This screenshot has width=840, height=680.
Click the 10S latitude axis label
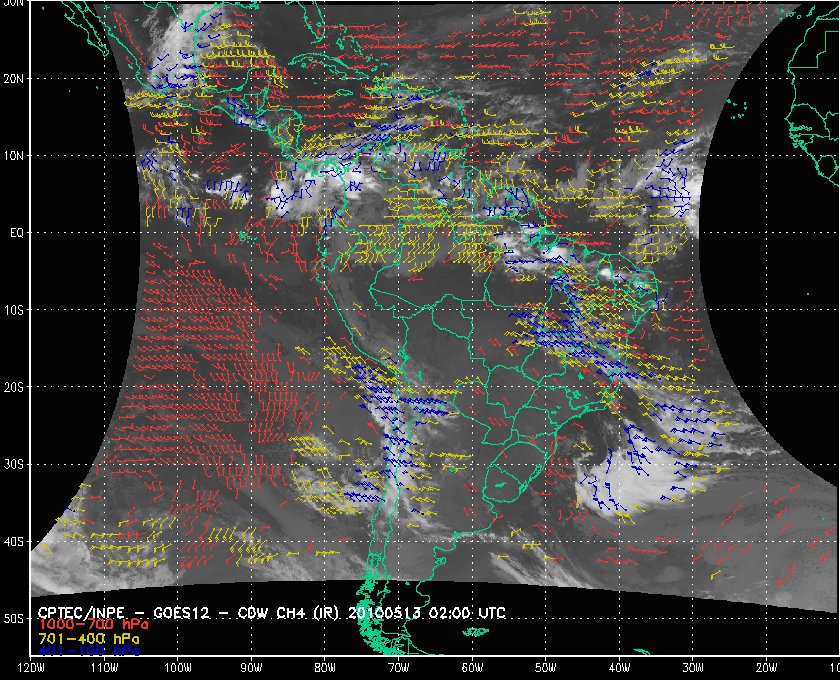[x=13, y=310]
